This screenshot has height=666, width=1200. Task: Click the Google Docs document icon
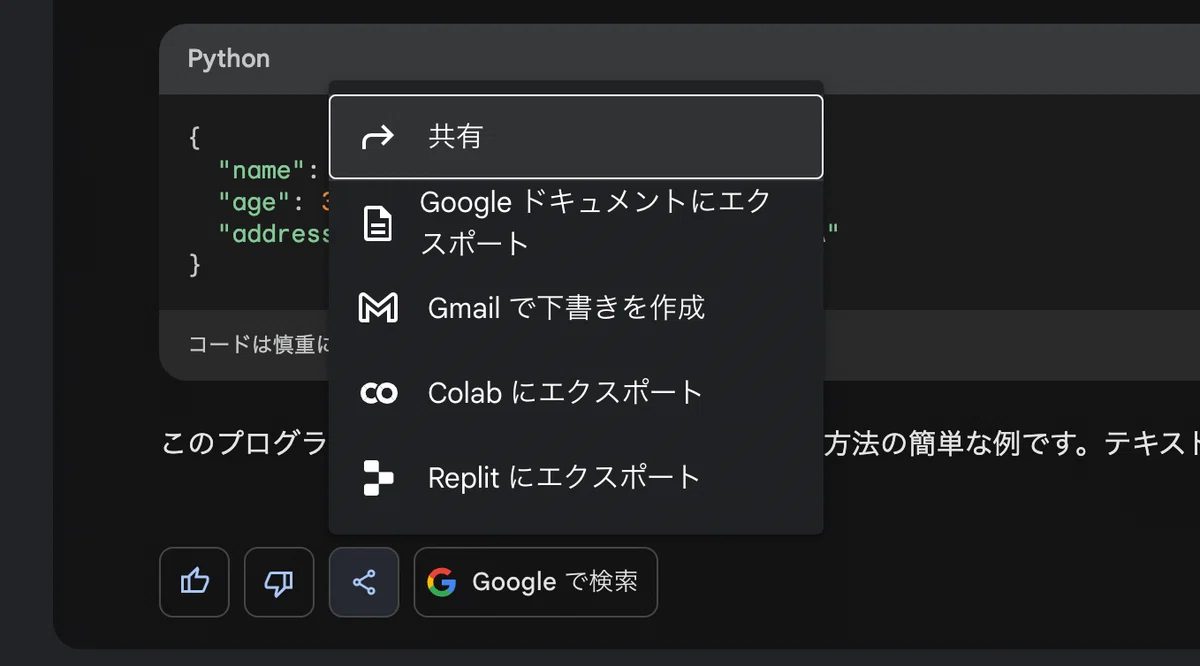[377, 224]
